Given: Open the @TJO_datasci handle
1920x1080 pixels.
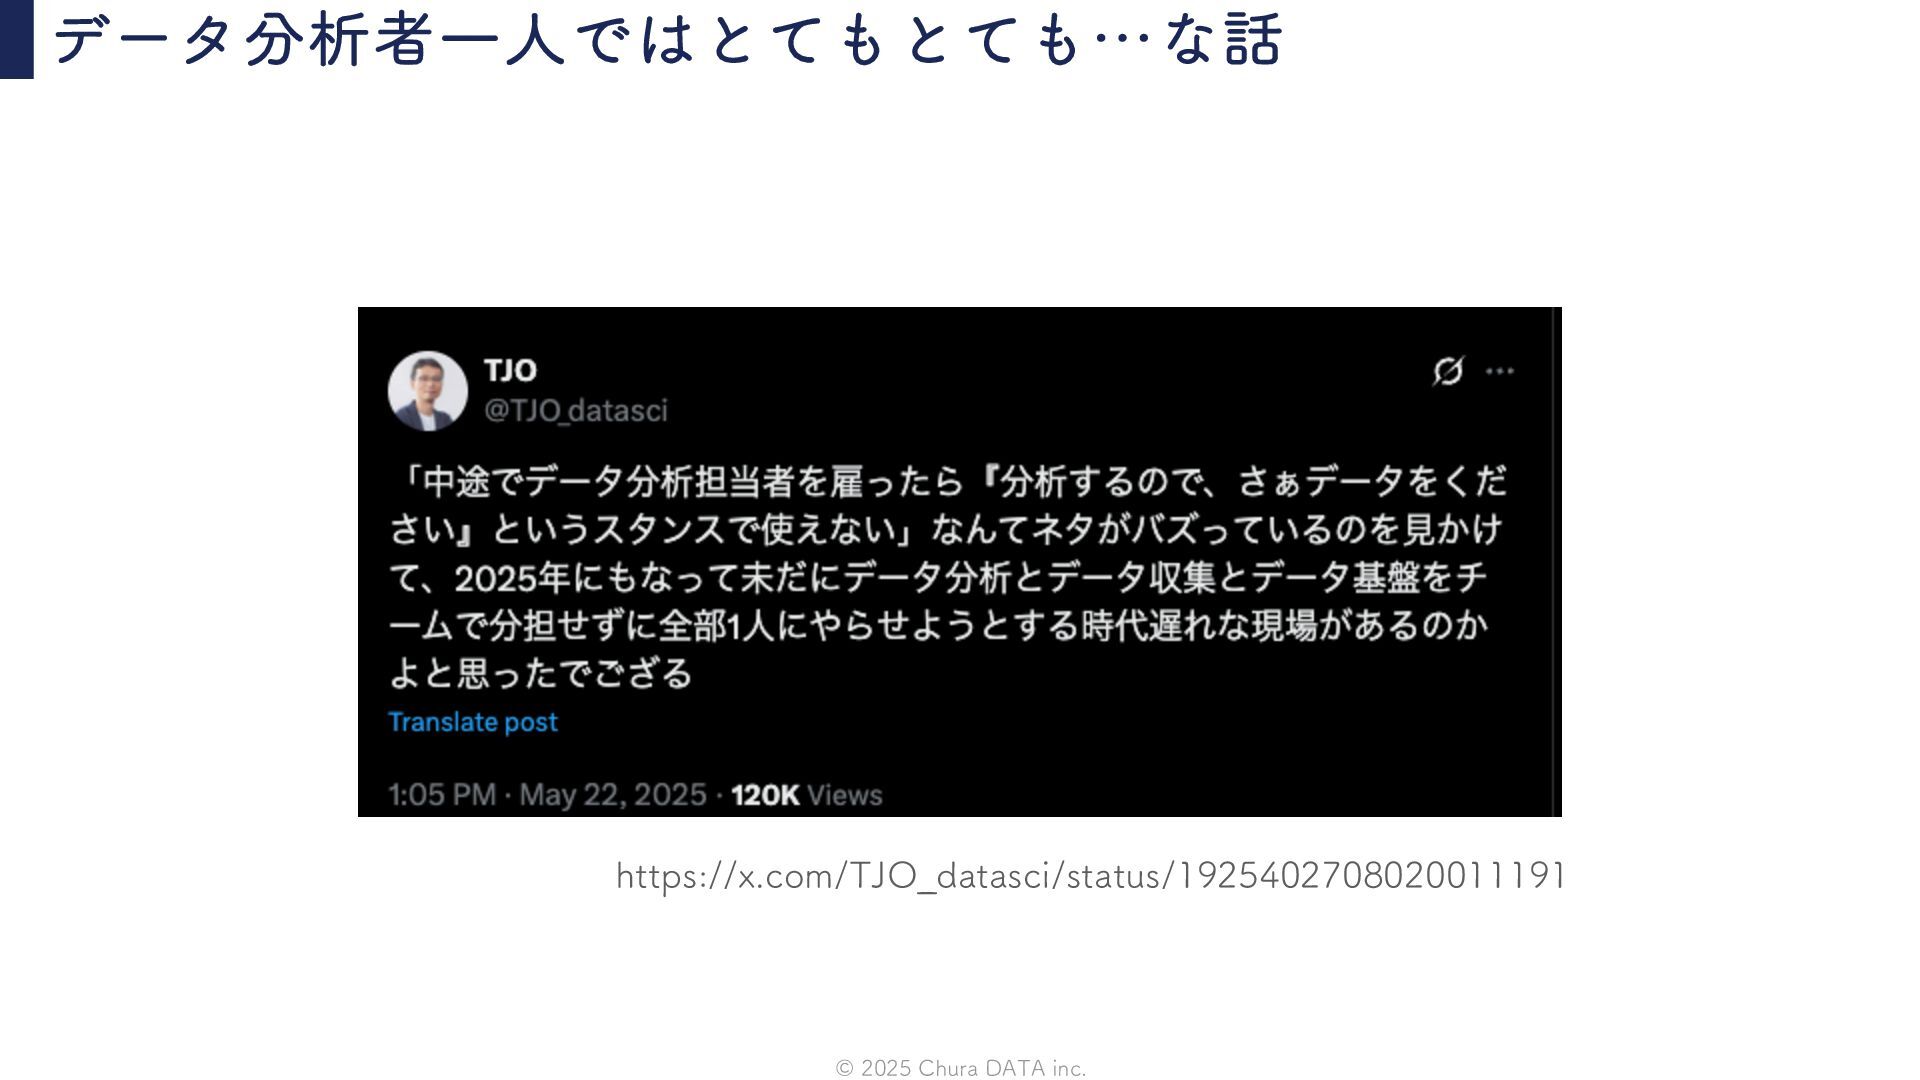Looking at the screenshot, I should (x=576, y=410).
